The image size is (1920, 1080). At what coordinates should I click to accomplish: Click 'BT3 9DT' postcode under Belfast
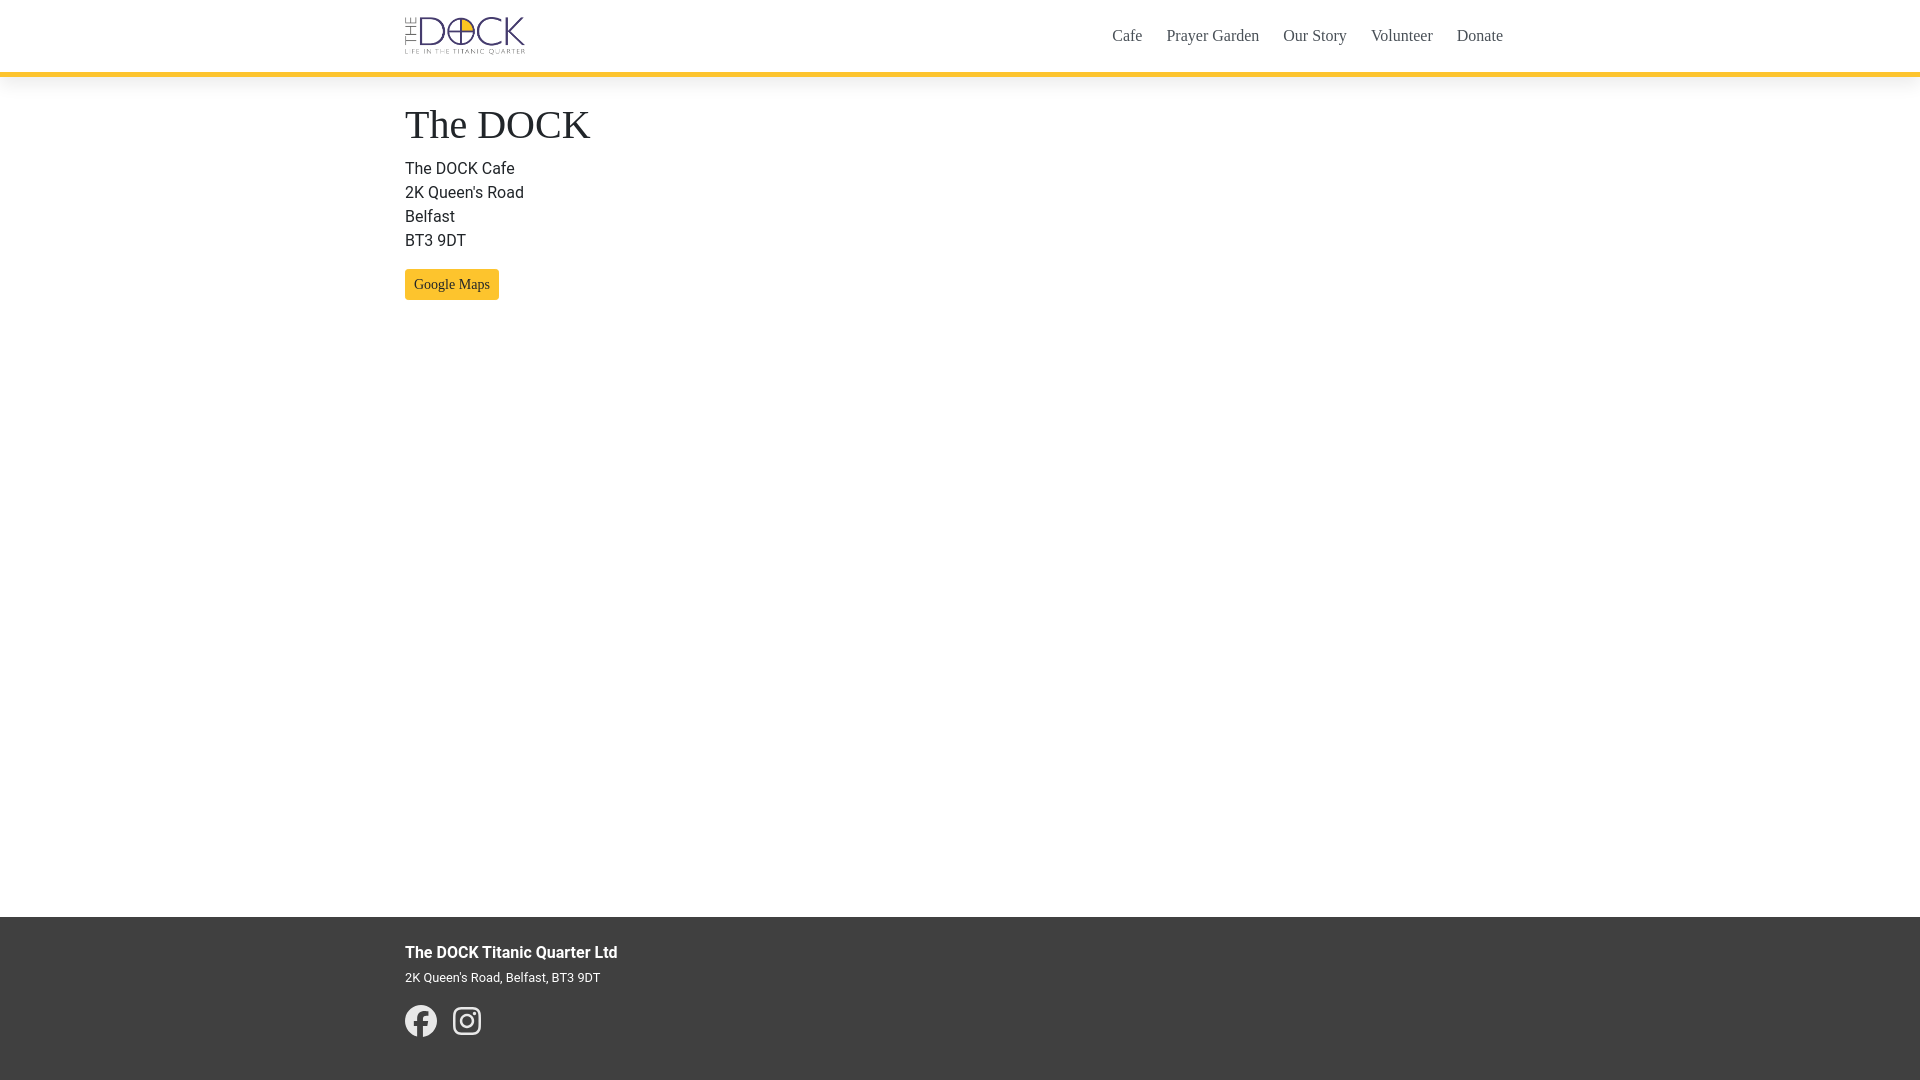(435, 241)
